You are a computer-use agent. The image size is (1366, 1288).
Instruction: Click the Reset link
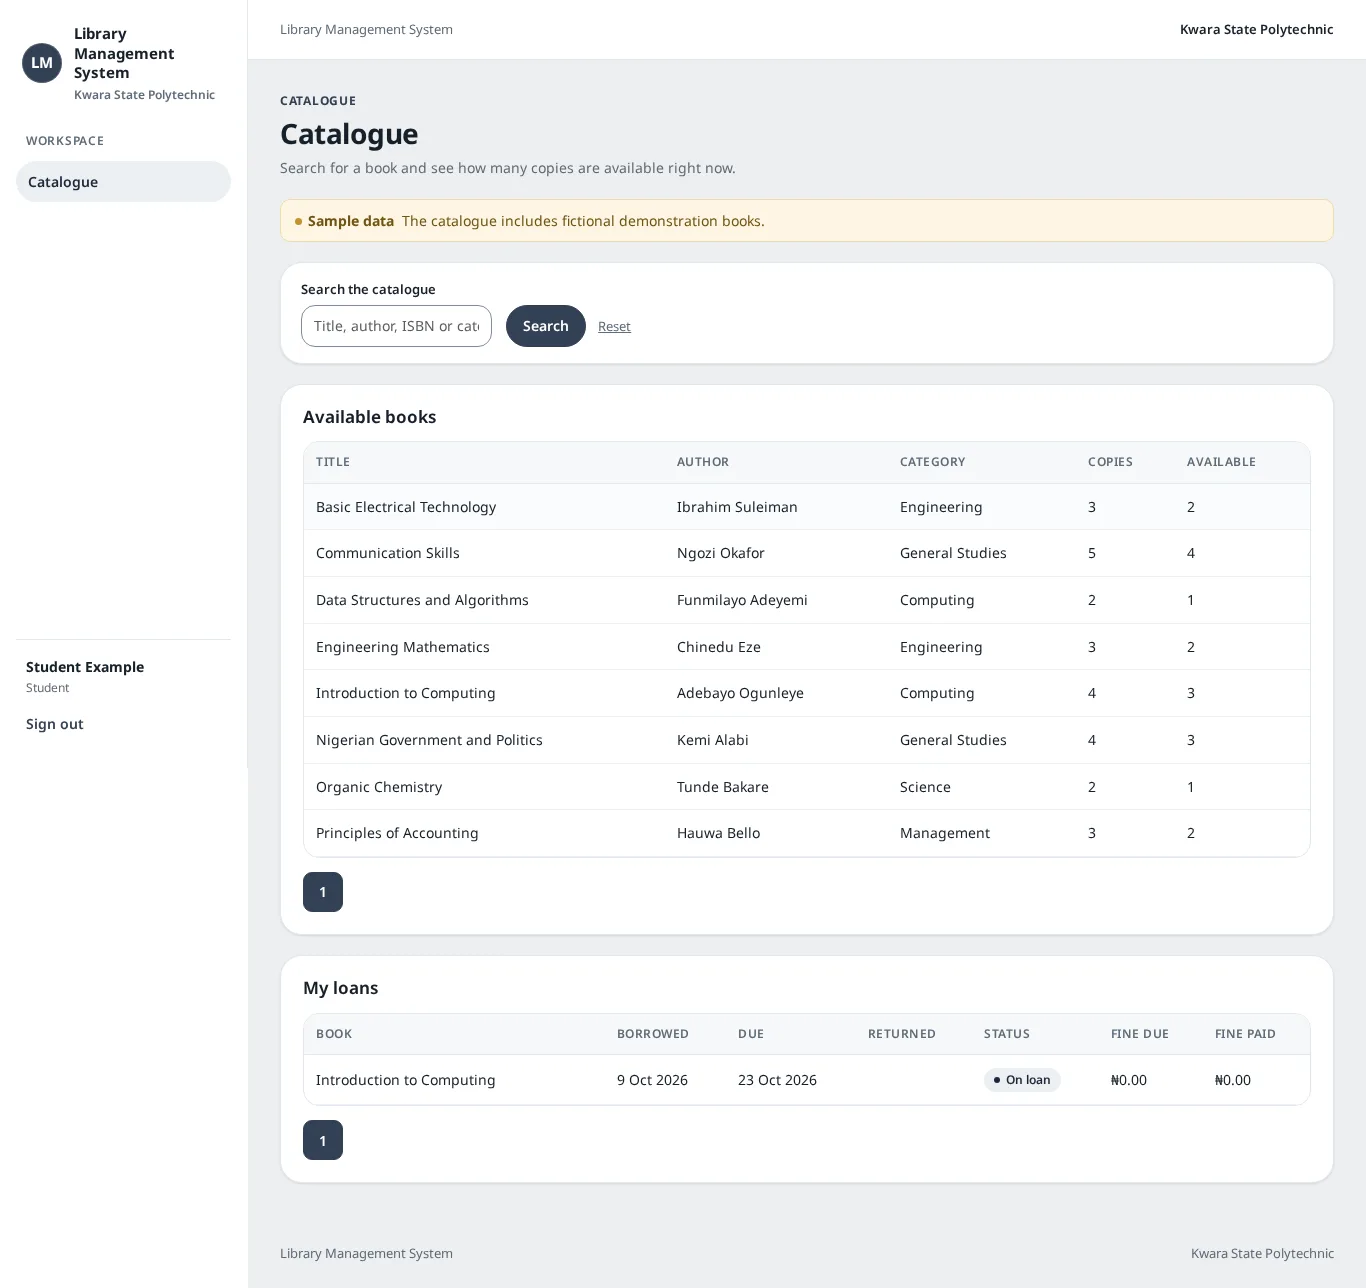tap(614, 327)
